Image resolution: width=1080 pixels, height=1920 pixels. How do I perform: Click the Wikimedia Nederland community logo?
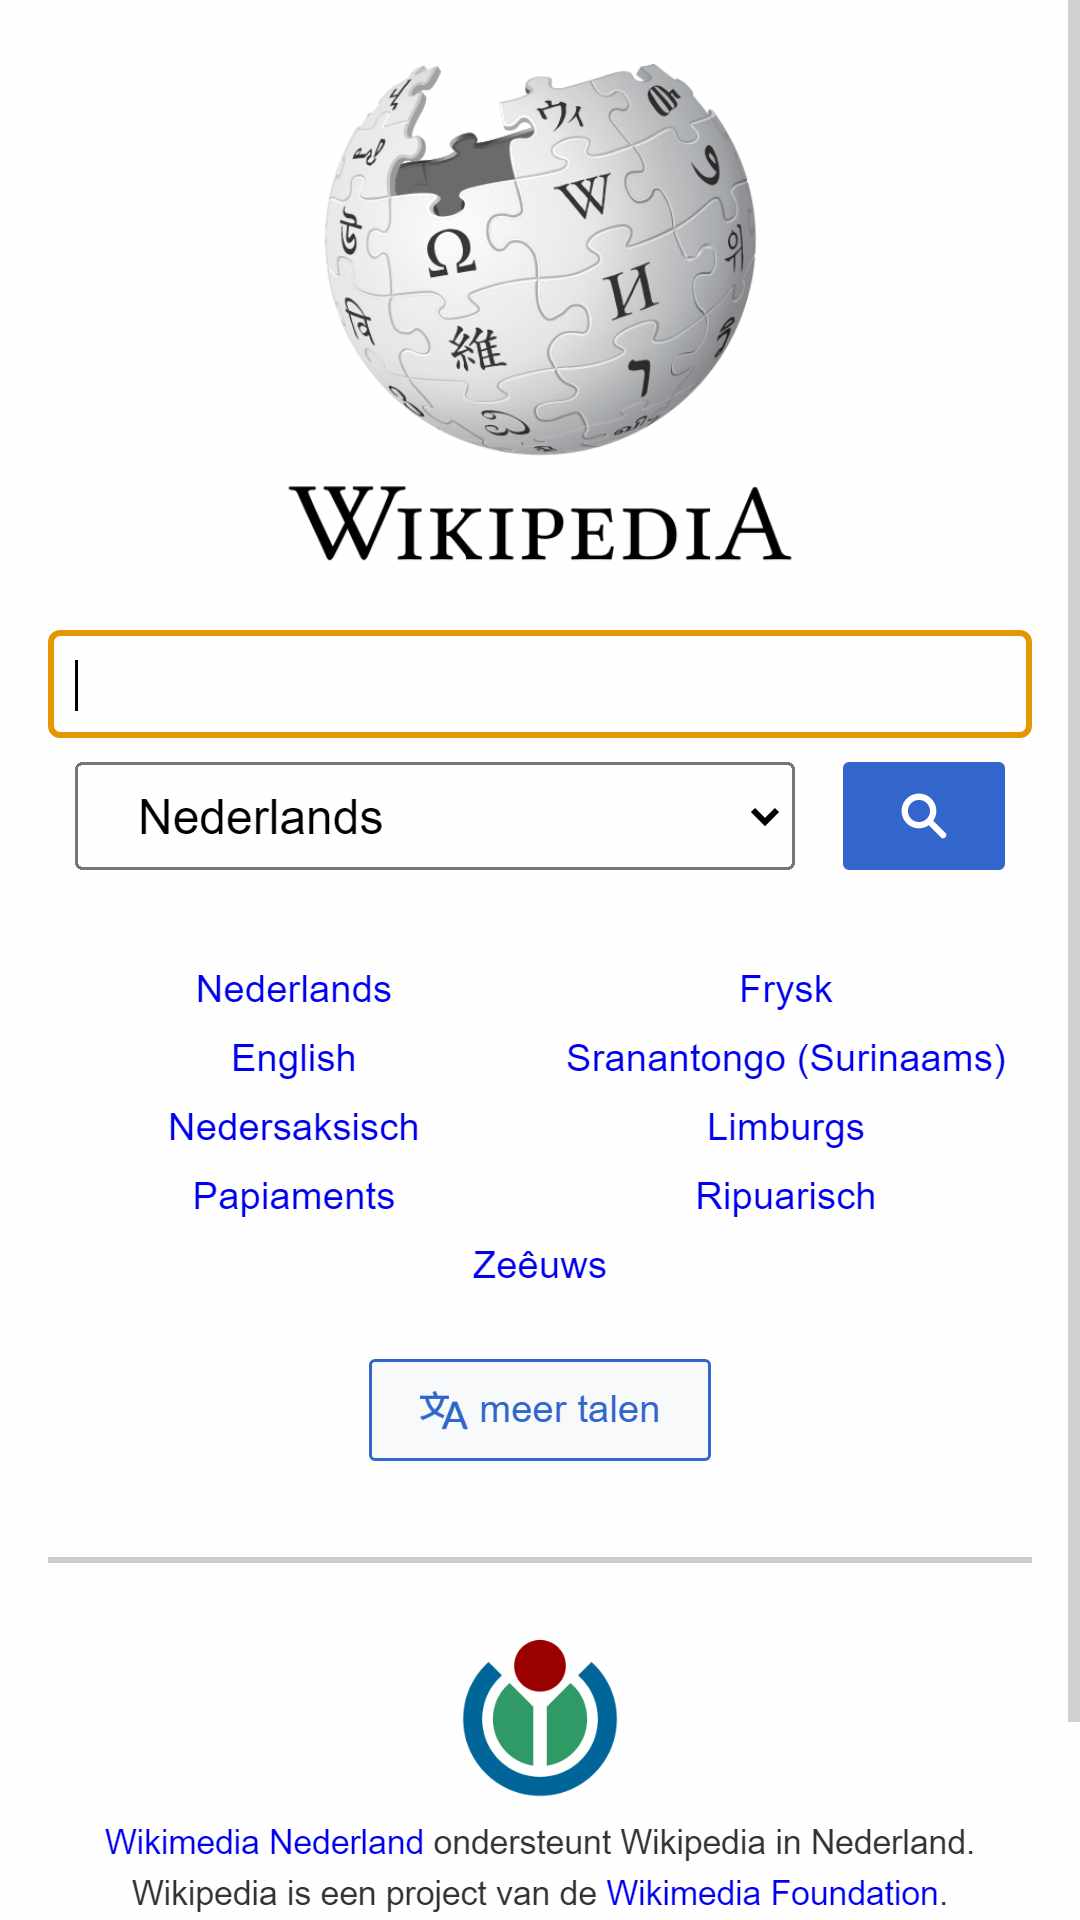540,1717
